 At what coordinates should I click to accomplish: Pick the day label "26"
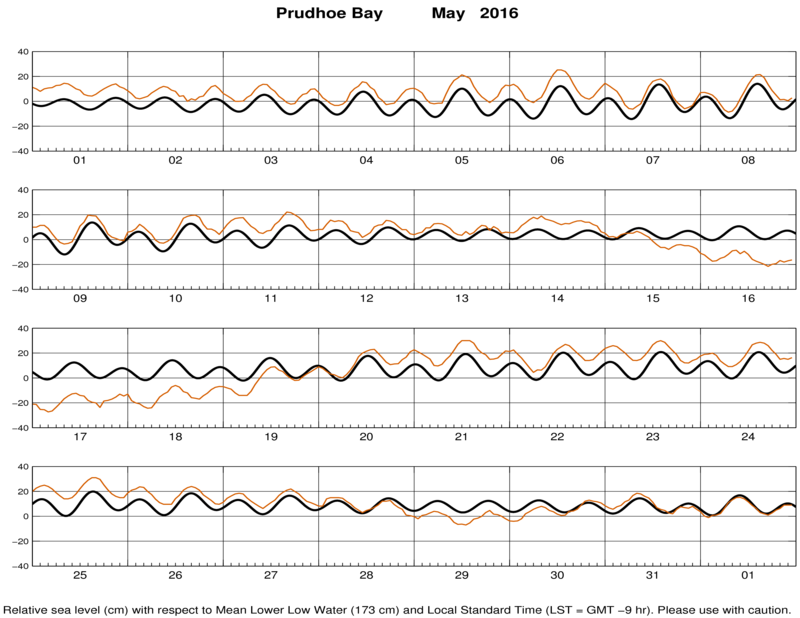click(x=176, y=575)
